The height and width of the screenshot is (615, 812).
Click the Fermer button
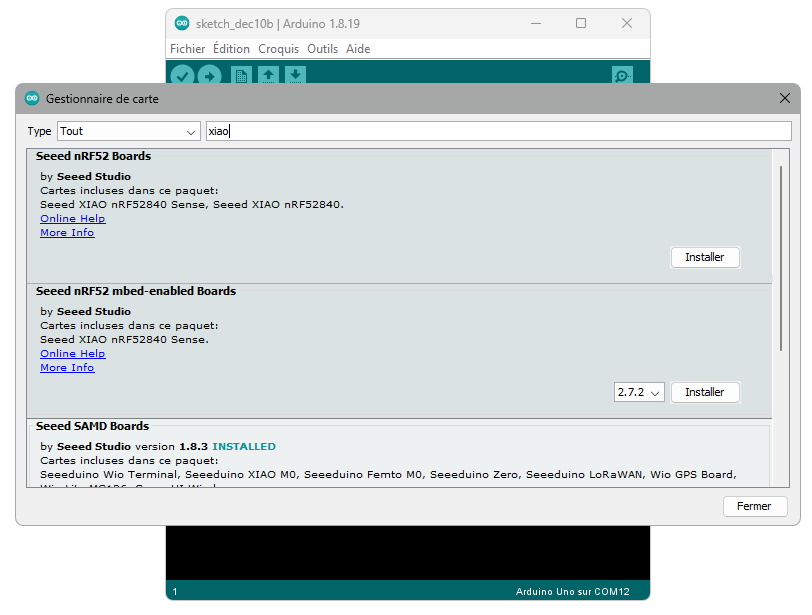point(754,506)
